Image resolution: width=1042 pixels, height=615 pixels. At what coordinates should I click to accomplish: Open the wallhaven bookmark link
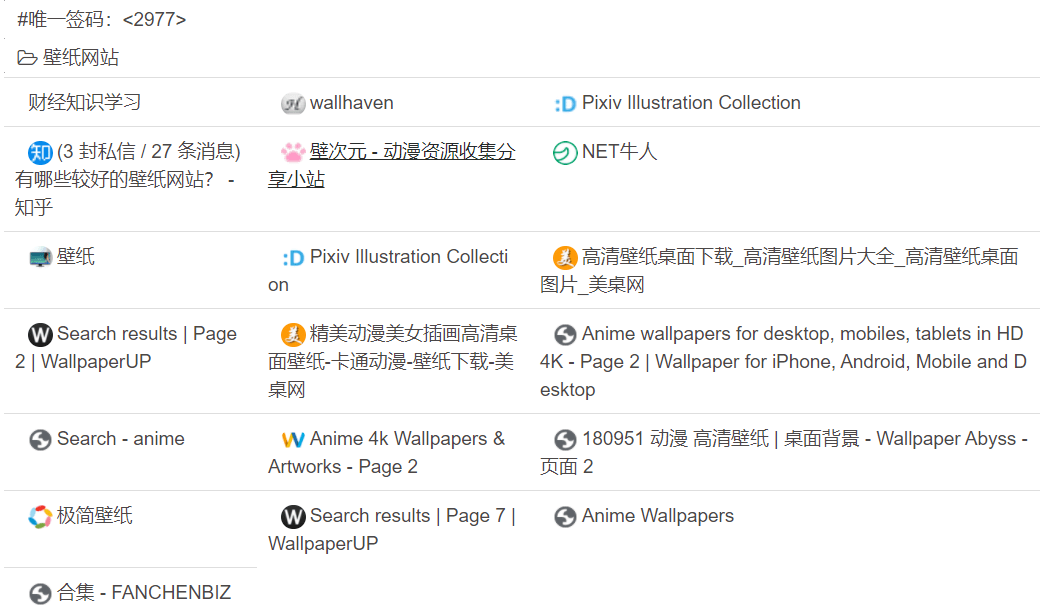click(x=352, y=103)
